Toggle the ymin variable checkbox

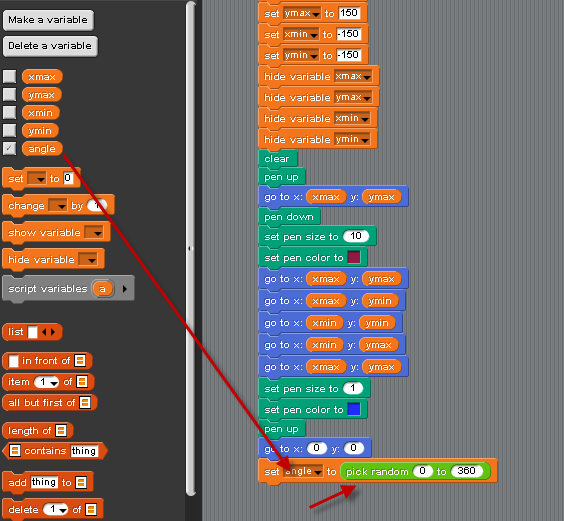coord(9,131)
